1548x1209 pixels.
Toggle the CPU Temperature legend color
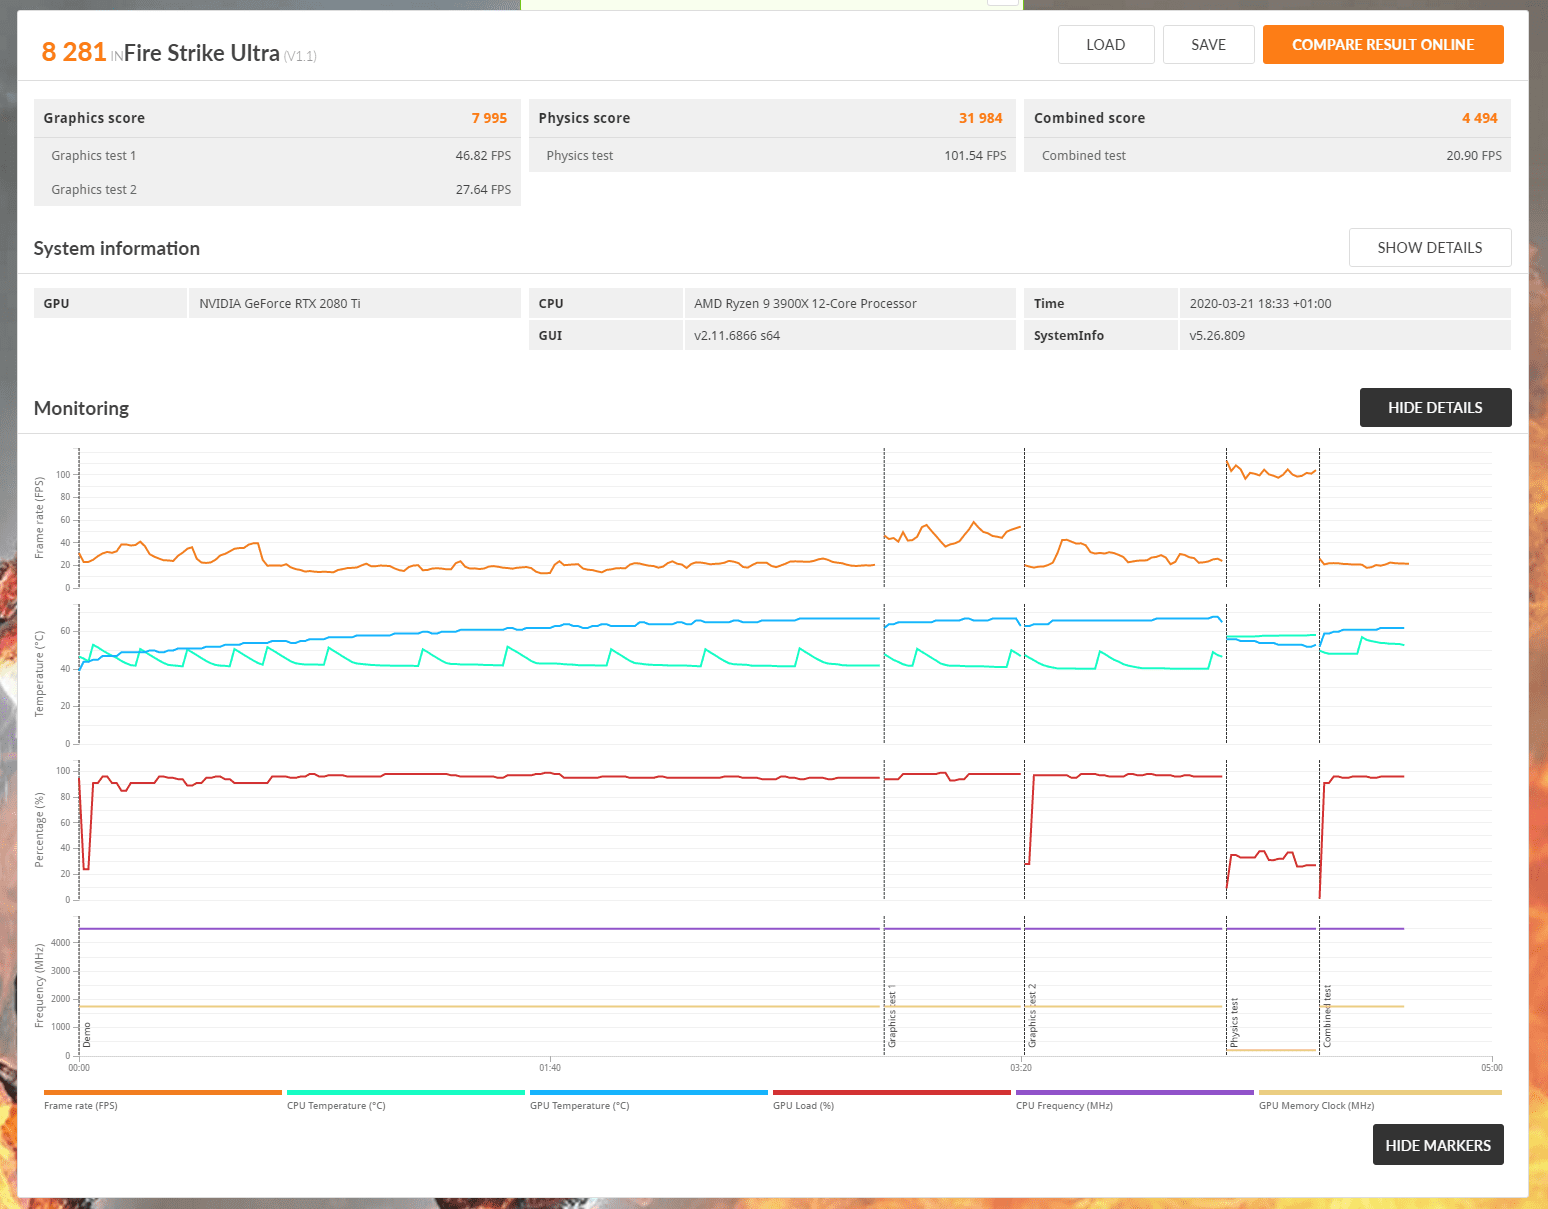pos(406,1093)
